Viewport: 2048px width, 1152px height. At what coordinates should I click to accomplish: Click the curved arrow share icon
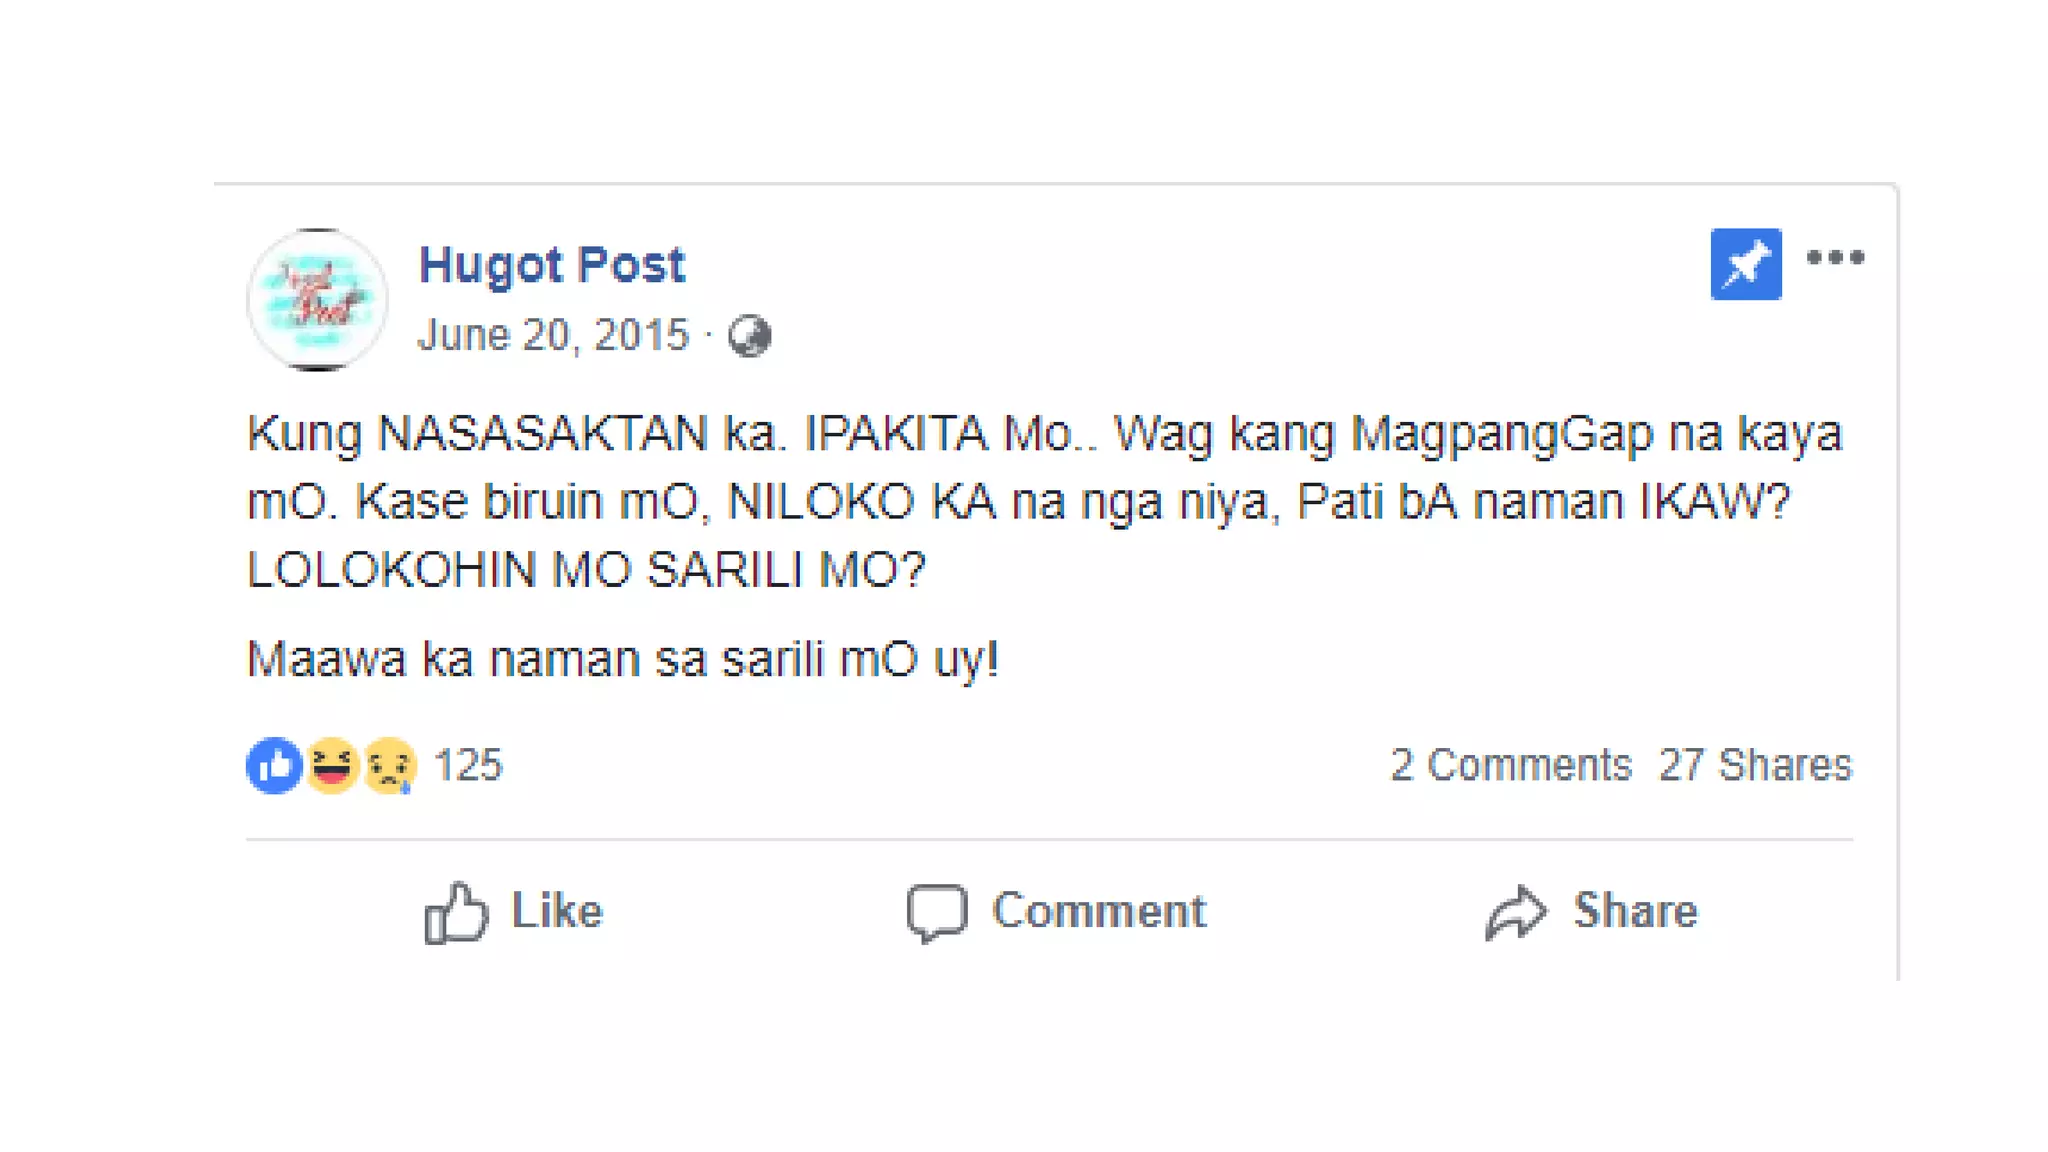tap(1516, 912)
